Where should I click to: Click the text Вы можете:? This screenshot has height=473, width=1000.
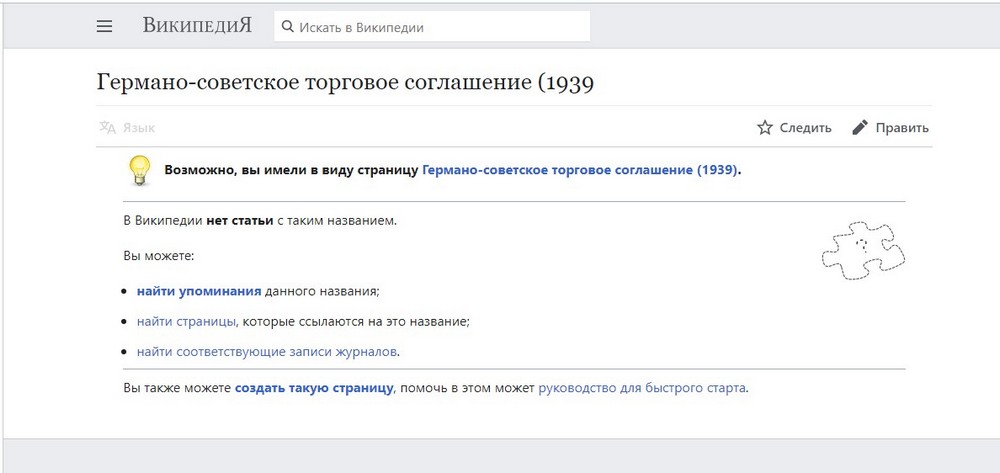coord(158,256)
